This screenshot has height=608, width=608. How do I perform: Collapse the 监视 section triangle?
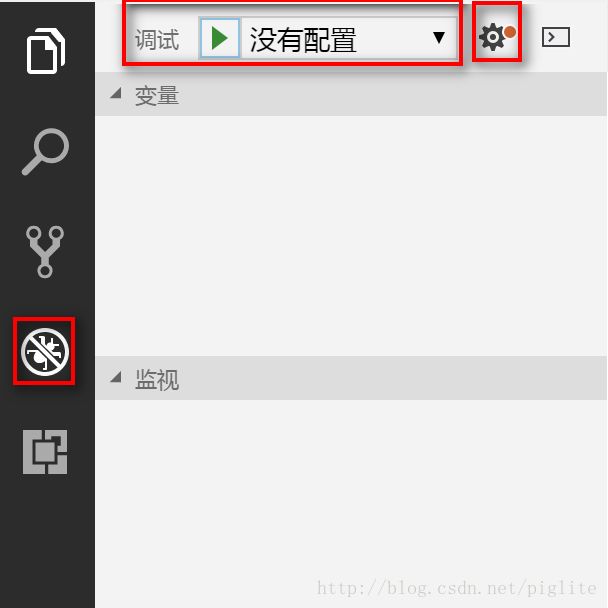(116, 377)
